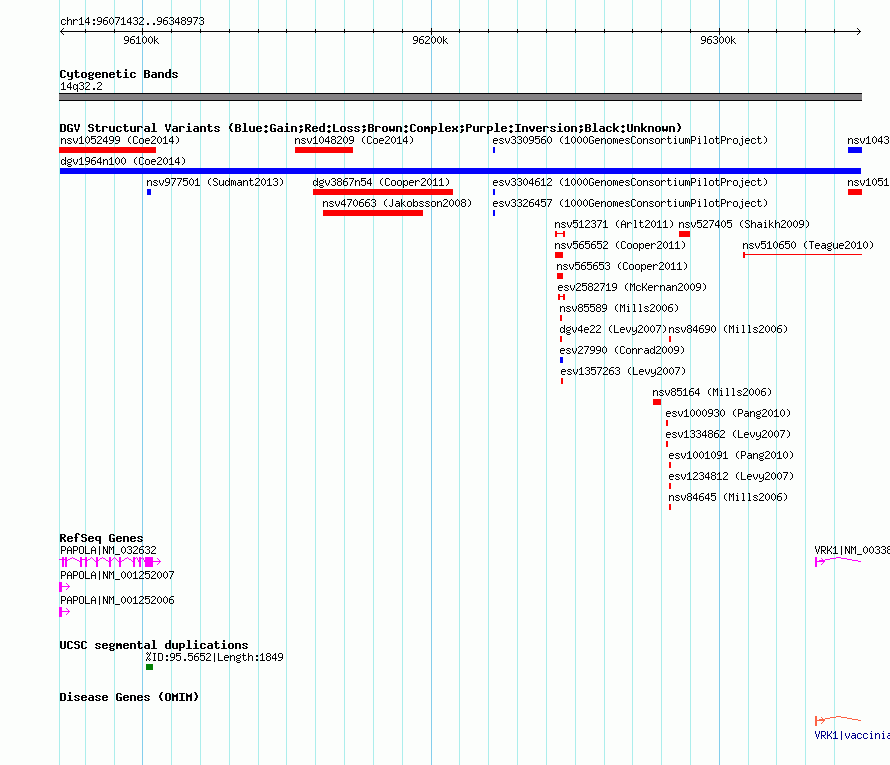Viewport: 890px width, 765px height.
Task: Open esv3309560 1000GenomesConsortiumPilotProject label
Action: (630, 140)
